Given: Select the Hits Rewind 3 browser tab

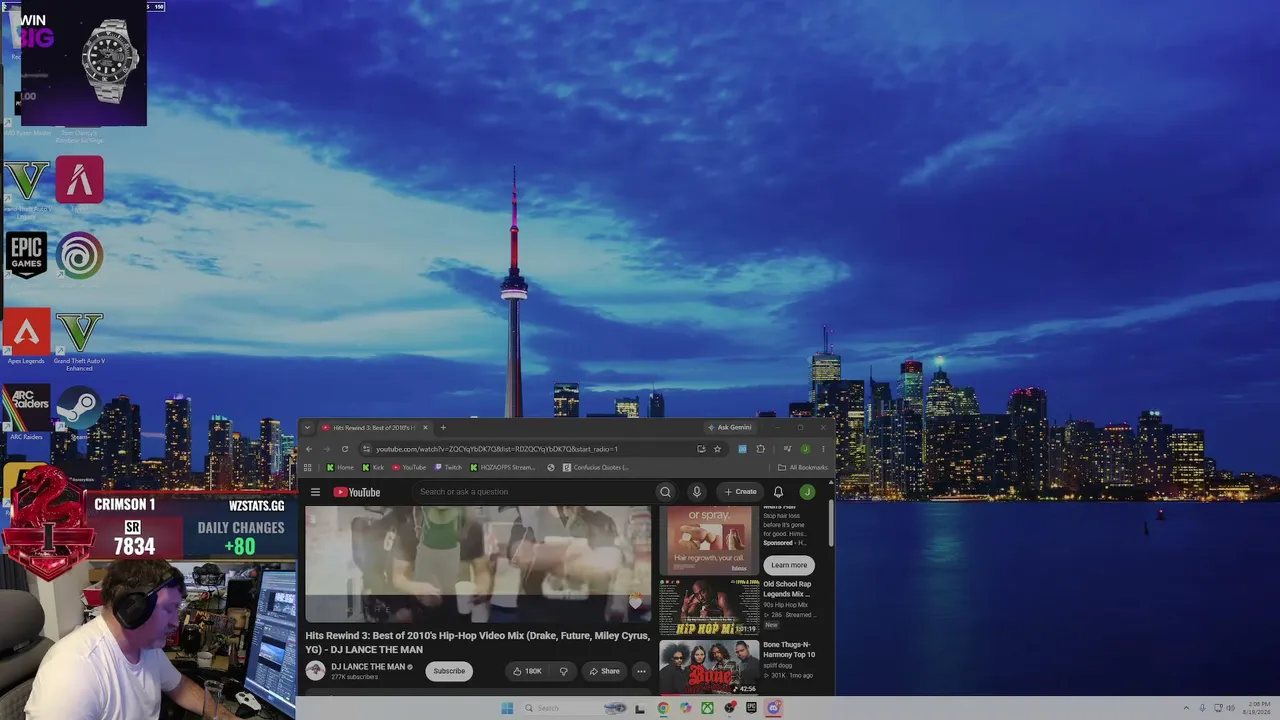Looking at the screenshot, I should pos(375,428).
